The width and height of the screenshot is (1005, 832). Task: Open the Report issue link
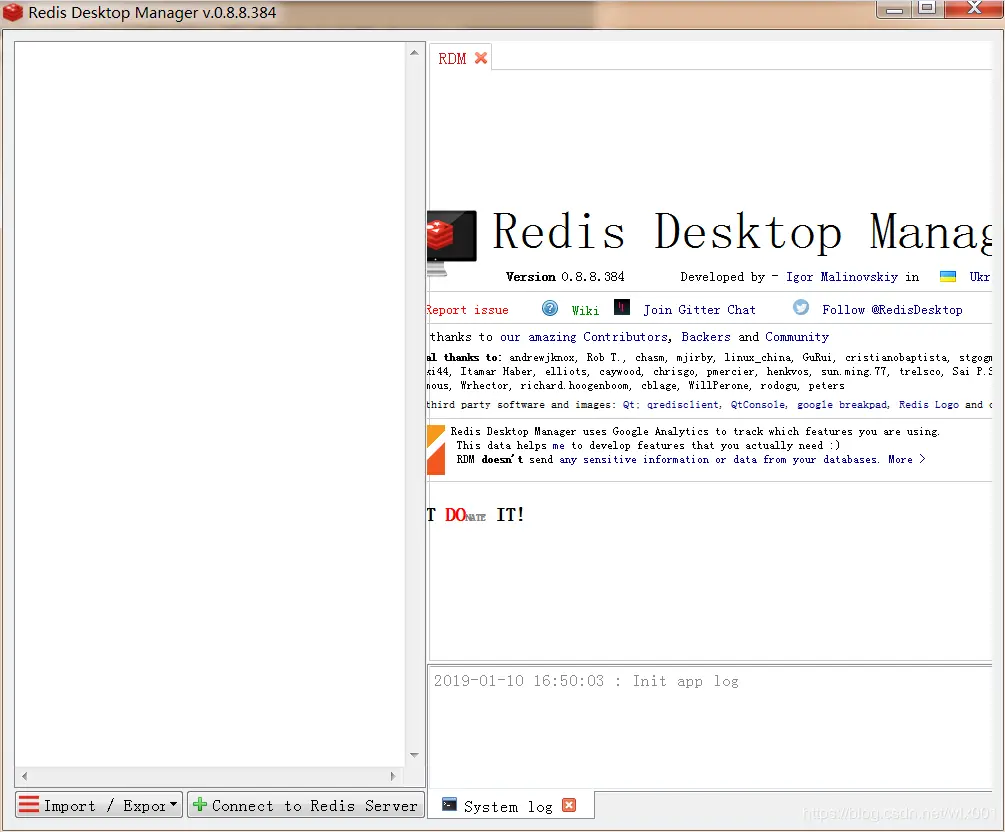tap(467, 310)
